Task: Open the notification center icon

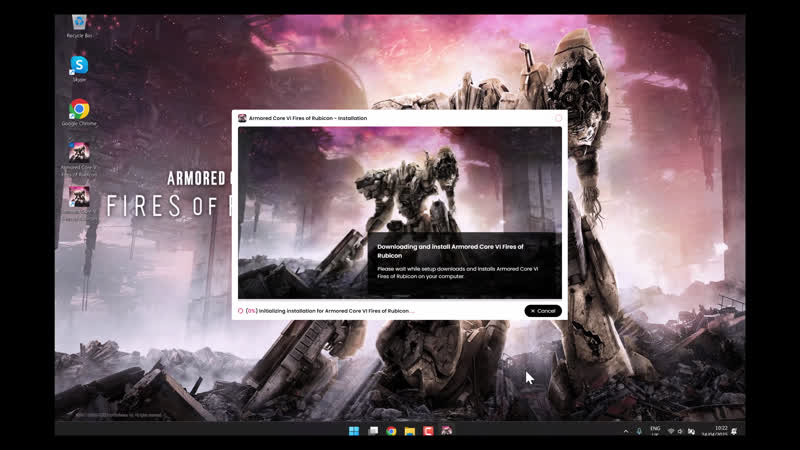Action: click(x=734, y=431)
